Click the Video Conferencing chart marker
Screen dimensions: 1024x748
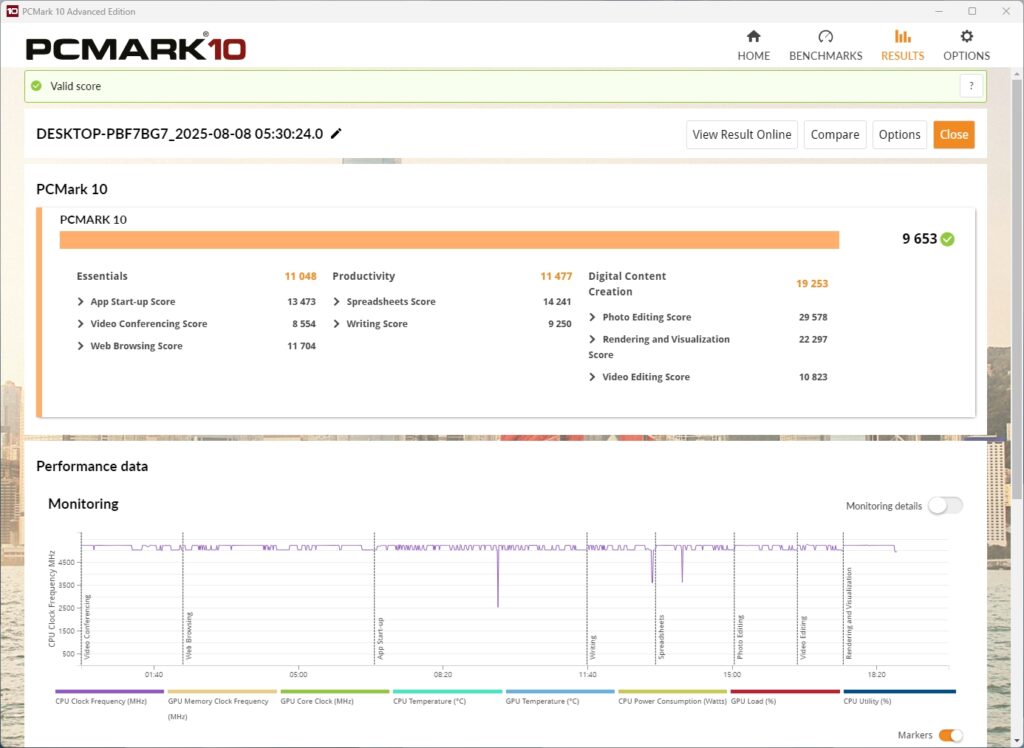[x=87, y=626]
